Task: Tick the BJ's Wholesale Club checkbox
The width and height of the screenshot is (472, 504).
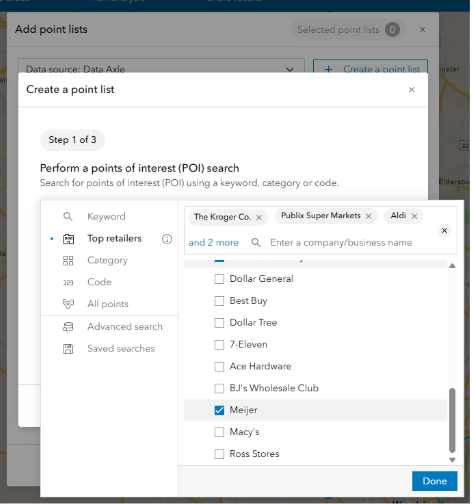Action: click(x=219, y=388)
